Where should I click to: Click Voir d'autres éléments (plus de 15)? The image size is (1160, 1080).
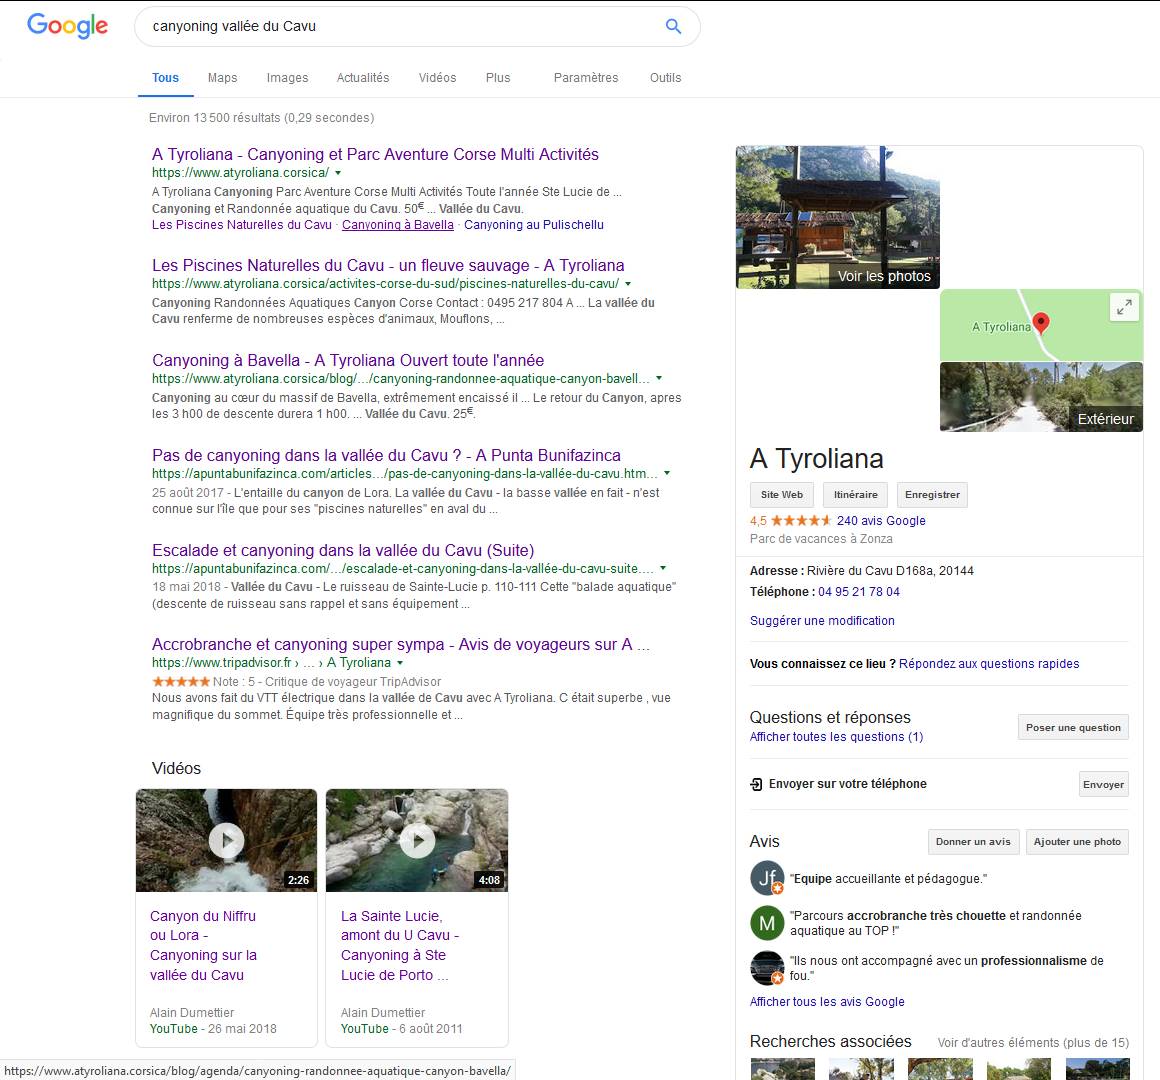pos(1033,1043)
